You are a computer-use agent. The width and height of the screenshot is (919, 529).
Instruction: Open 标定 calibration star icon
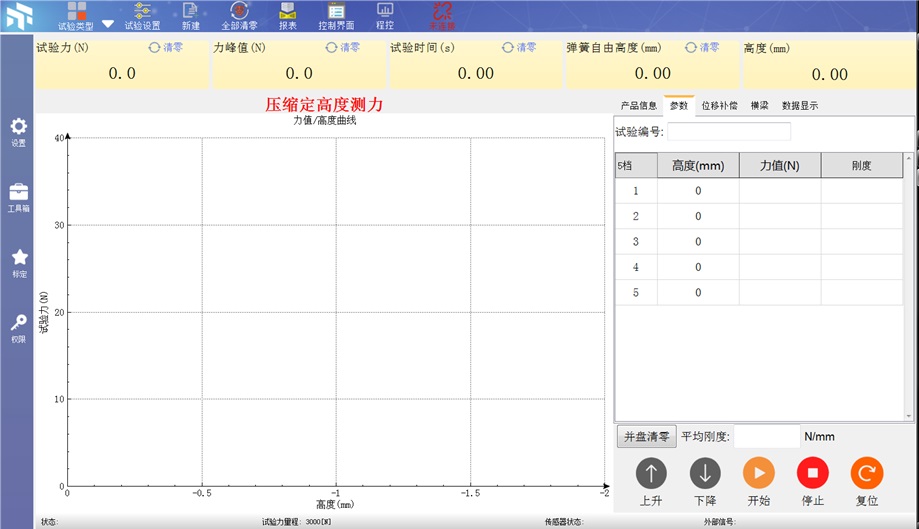(x=19, y=261)
